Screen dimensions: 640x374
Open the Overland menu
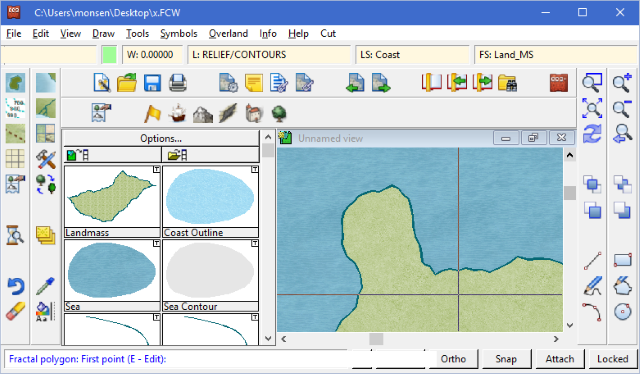pos(228,33)
